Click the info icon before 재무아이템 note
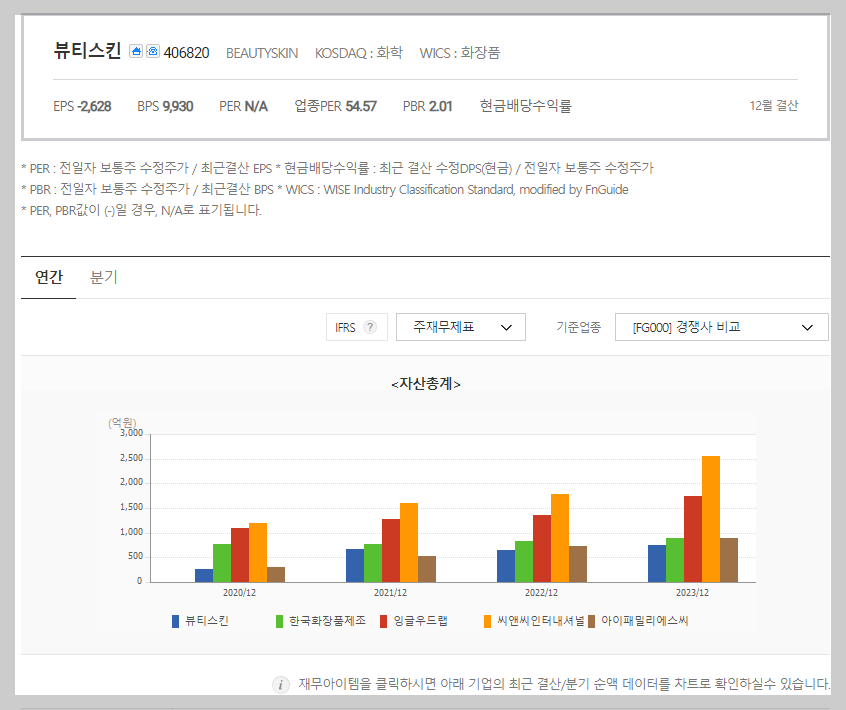Screen dimensions: 846x710 [281, 685]
